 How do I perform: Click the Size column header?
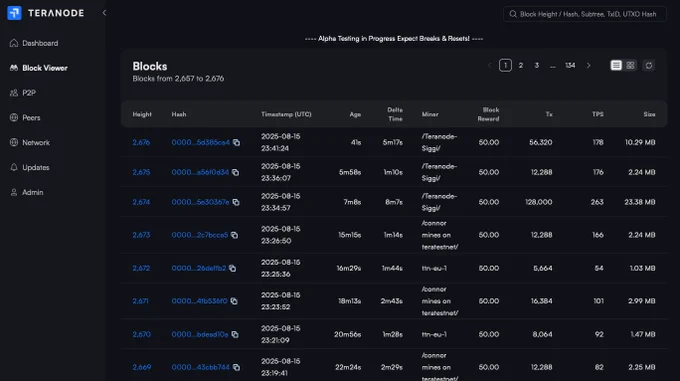pyautogui.click(x=649, y=114)
